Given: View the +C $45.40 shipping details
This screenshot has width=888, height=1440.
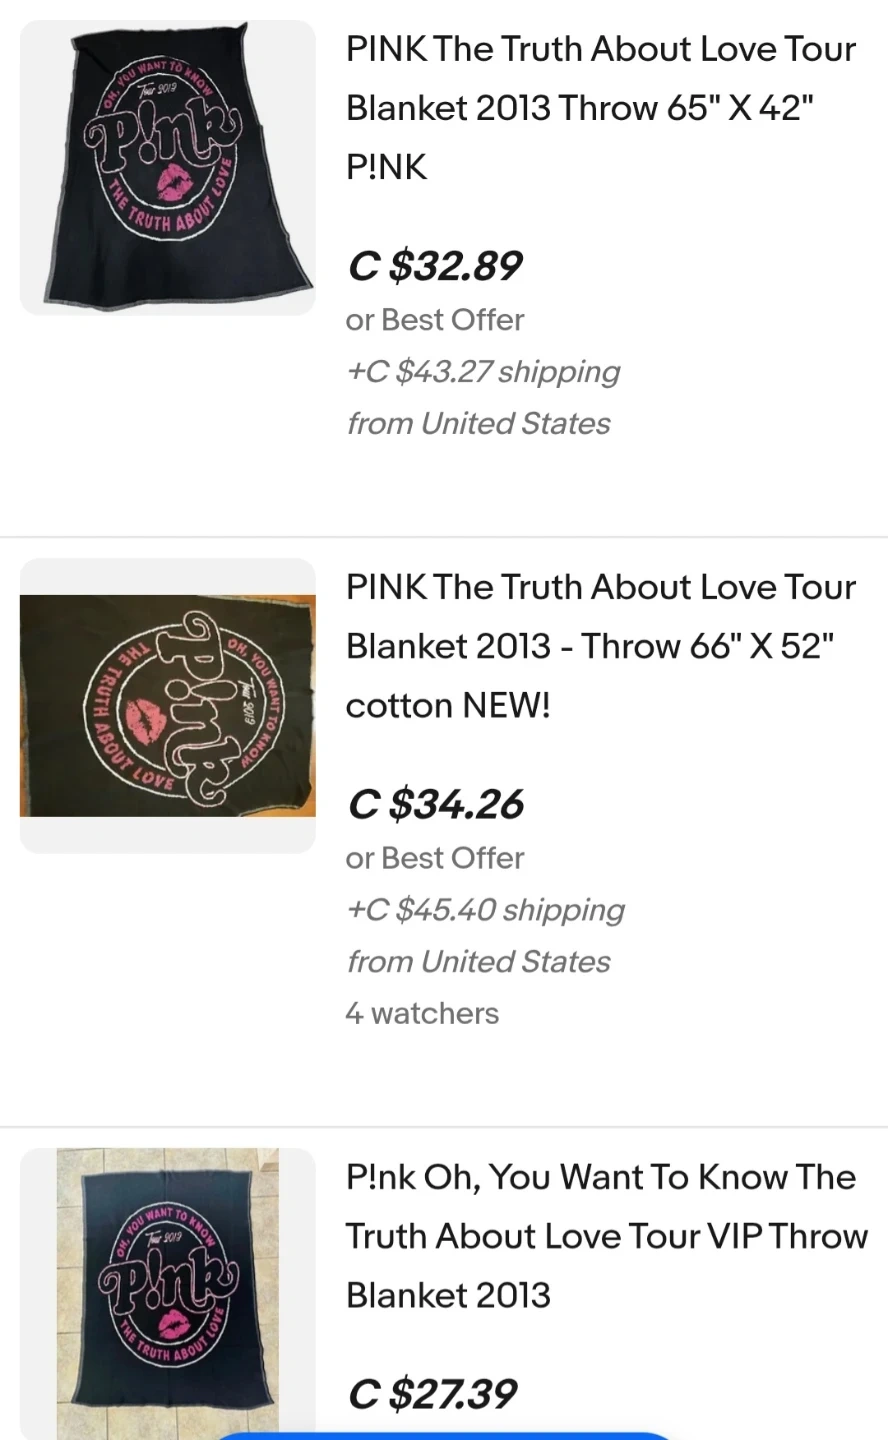Looking at the screenshot, I should tap(485, 910).
